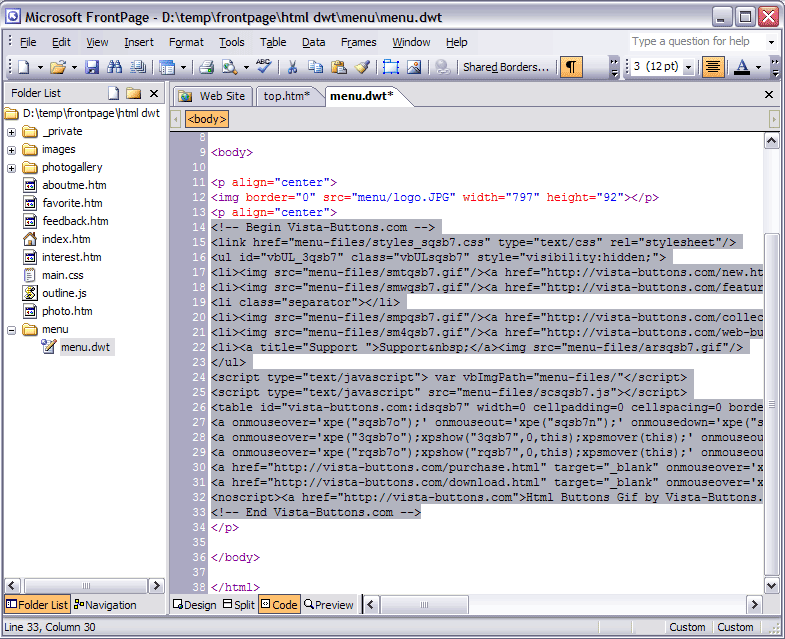This screenshot has height=639, width=785.
Task: Select menu.dwt in the tree
Action: (x=86, y=347)
